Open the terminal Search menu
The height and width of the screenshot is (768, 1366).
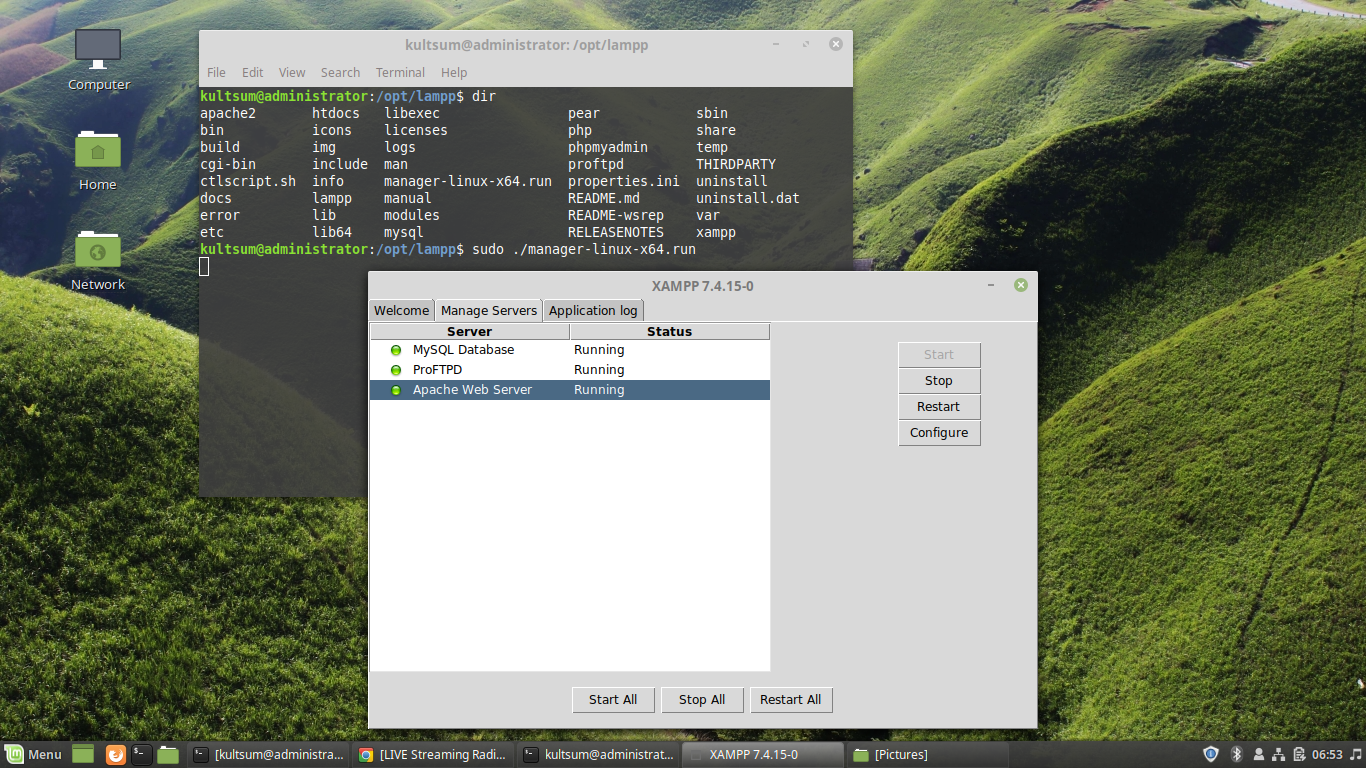click(x=340, y=72)
